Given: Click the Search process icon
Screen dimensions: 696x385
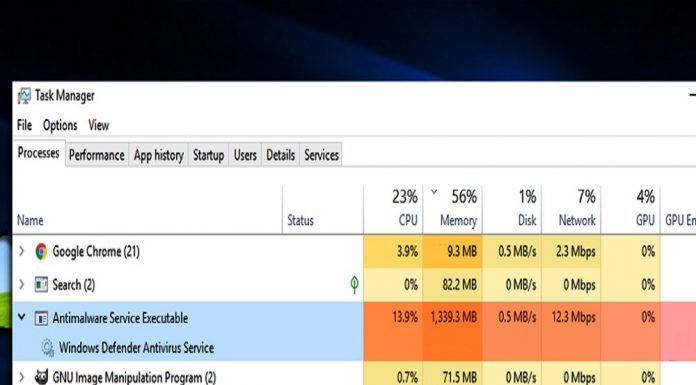Looking at the screenshot, I should 41,285.
